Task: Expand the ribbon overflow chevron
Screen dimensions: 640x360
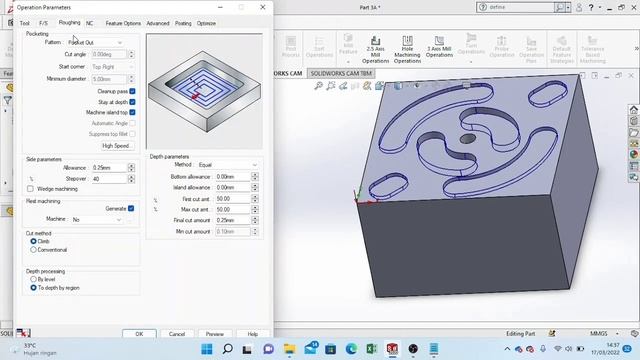Action: click(x=637, y=49)
